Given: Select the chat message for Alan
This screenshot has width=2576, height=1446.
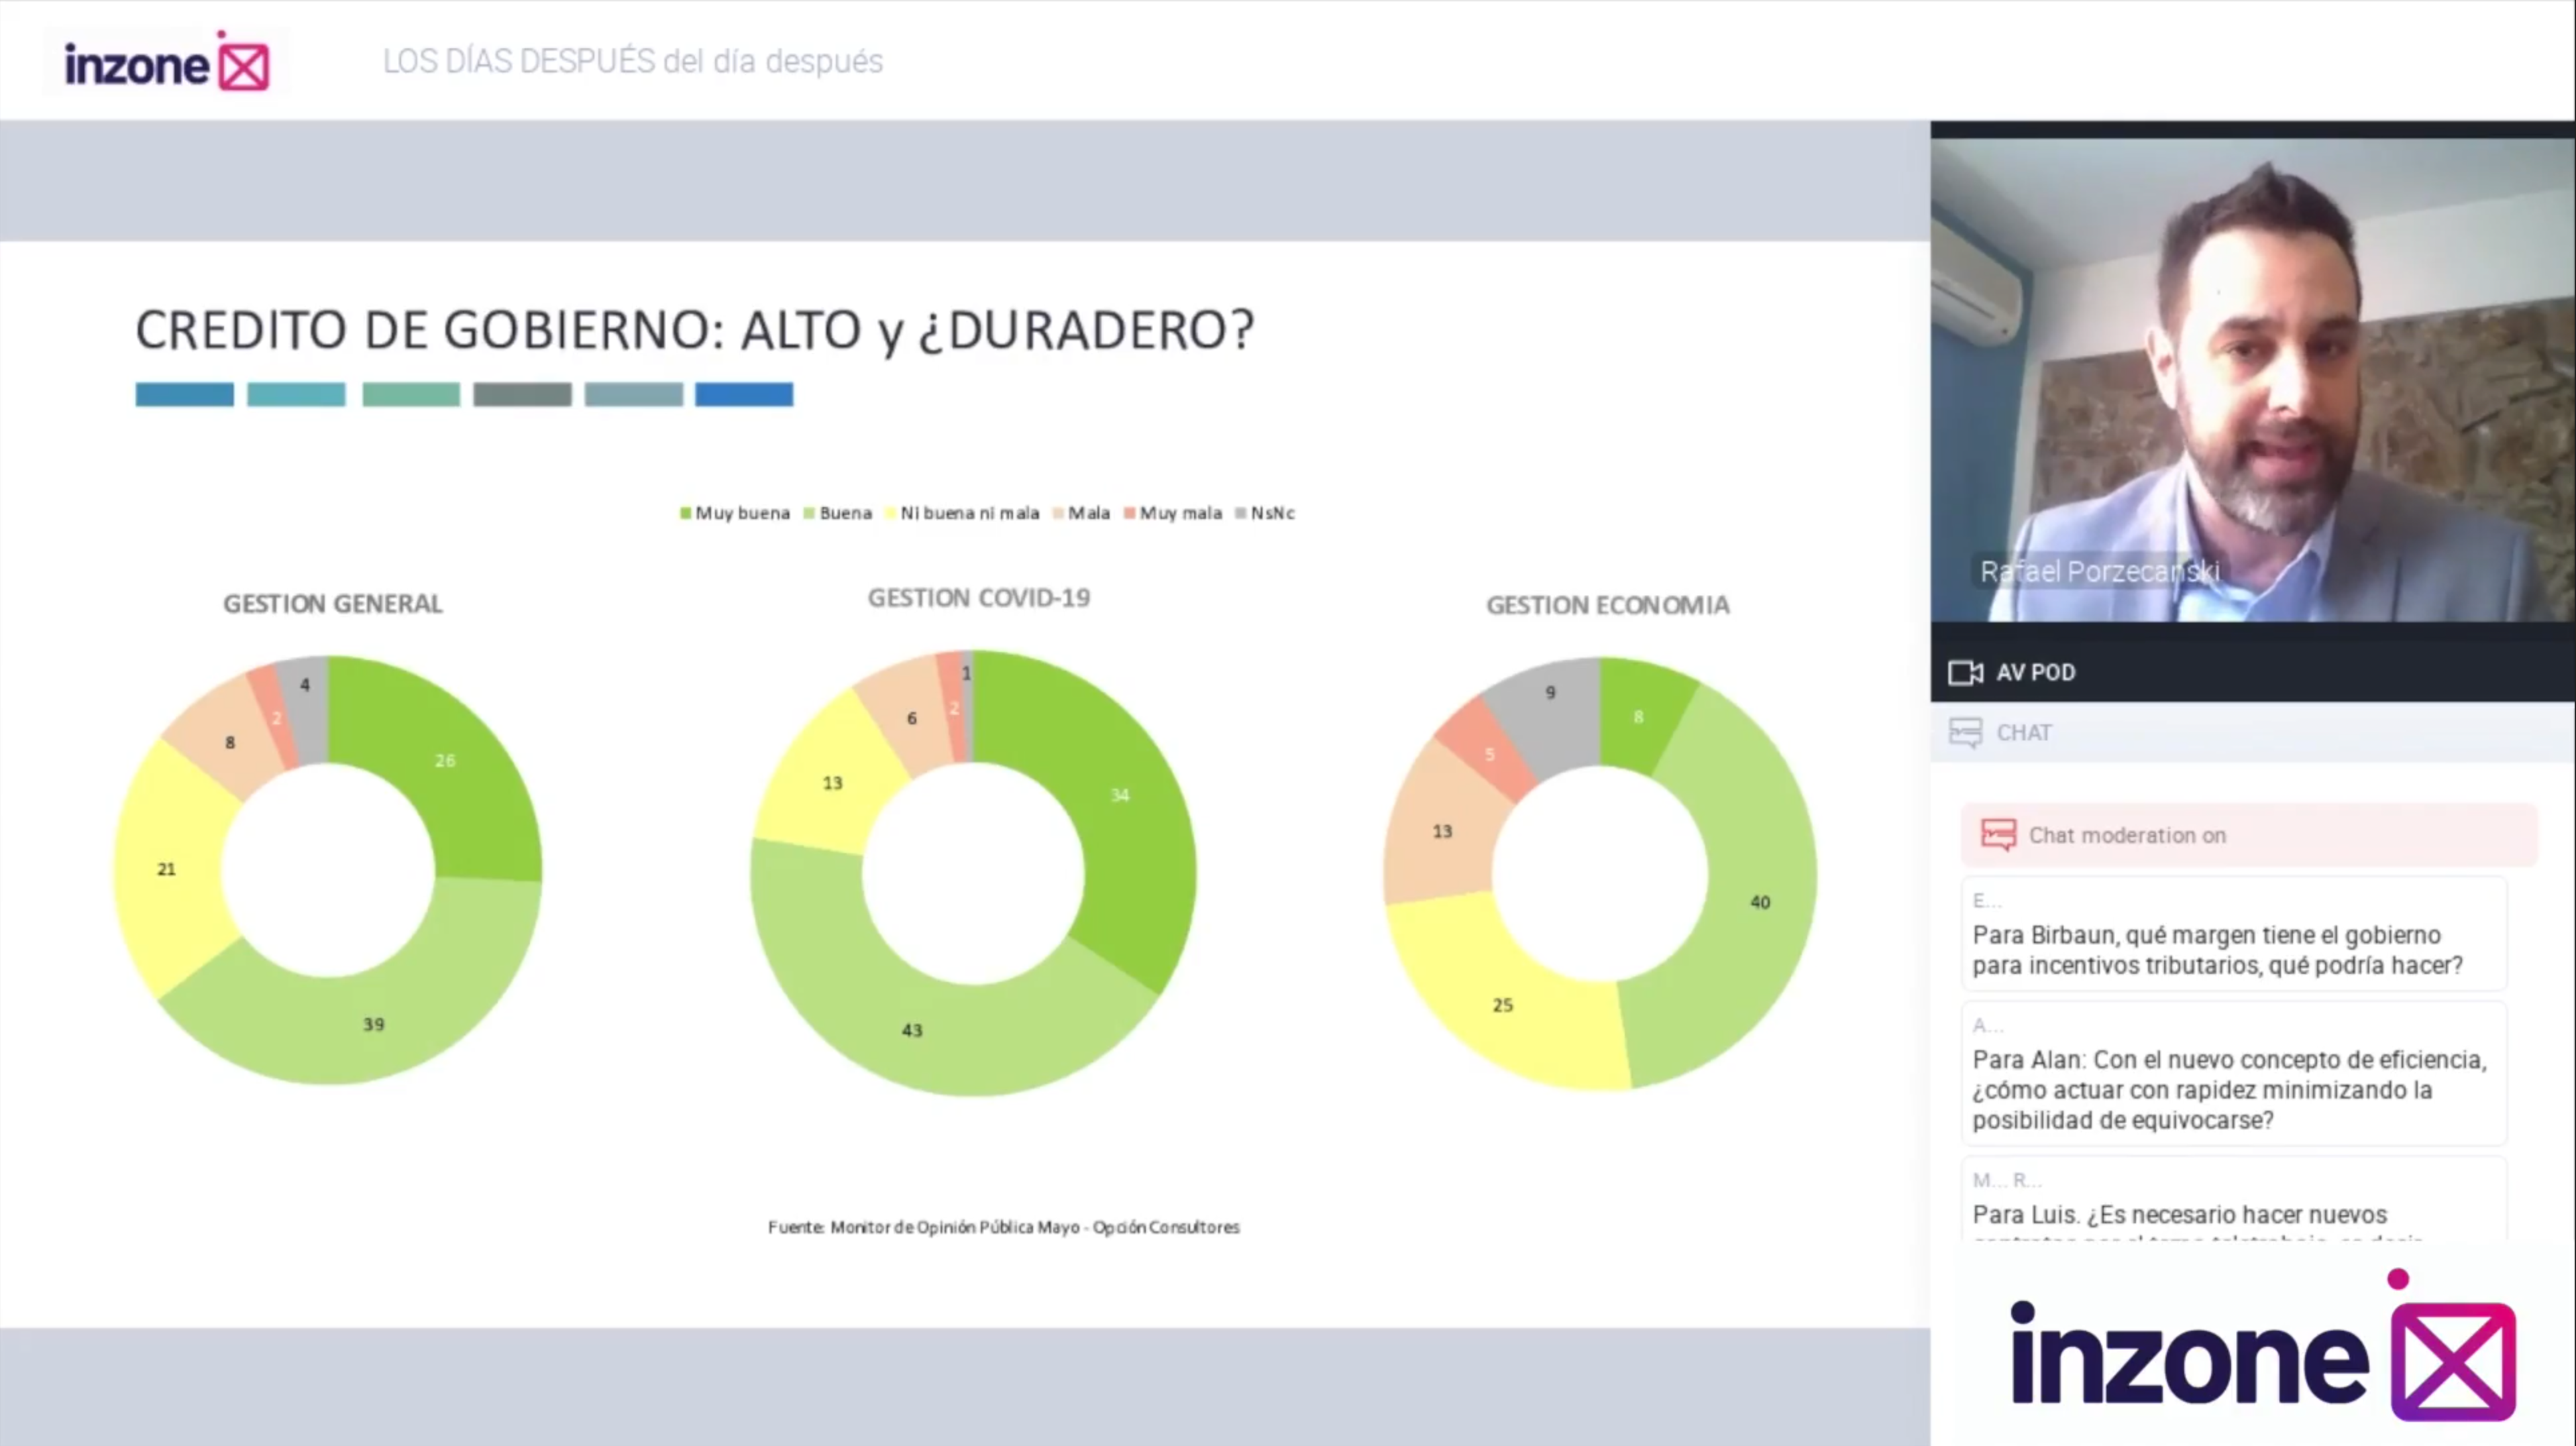Looking at the screenshot, I should tap(2234, 1075).
